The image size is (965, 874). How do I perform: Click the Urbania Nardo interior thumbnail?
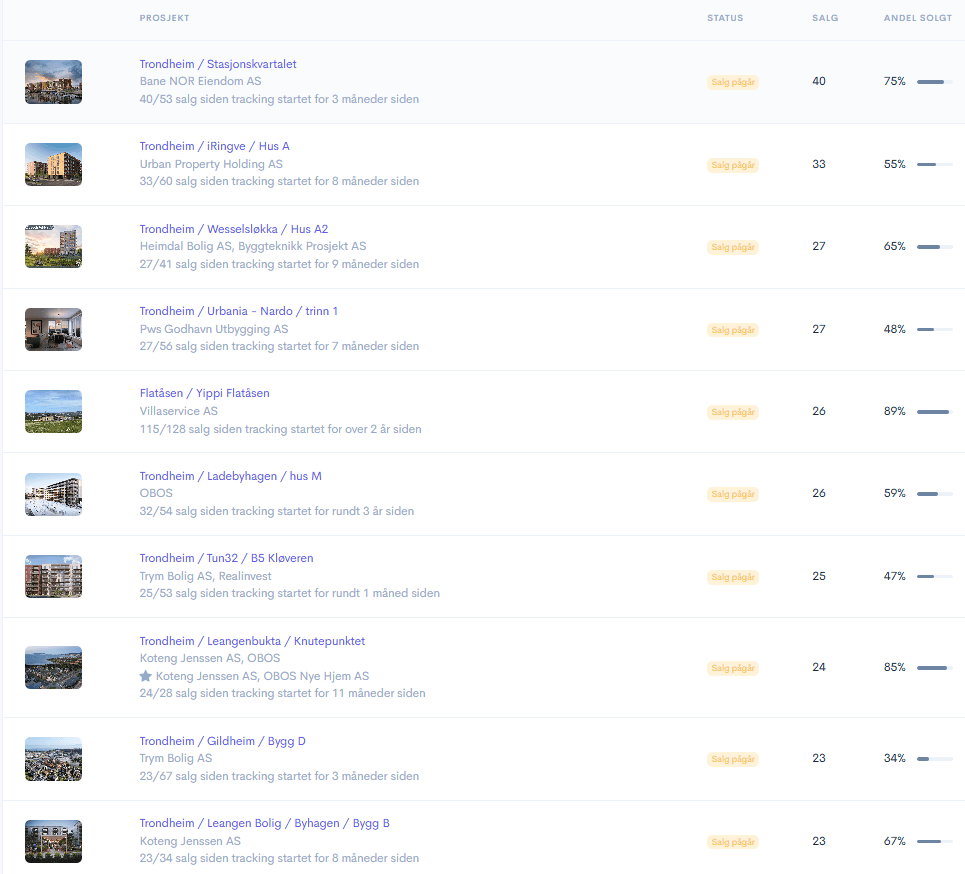click(x=54, y=329)
